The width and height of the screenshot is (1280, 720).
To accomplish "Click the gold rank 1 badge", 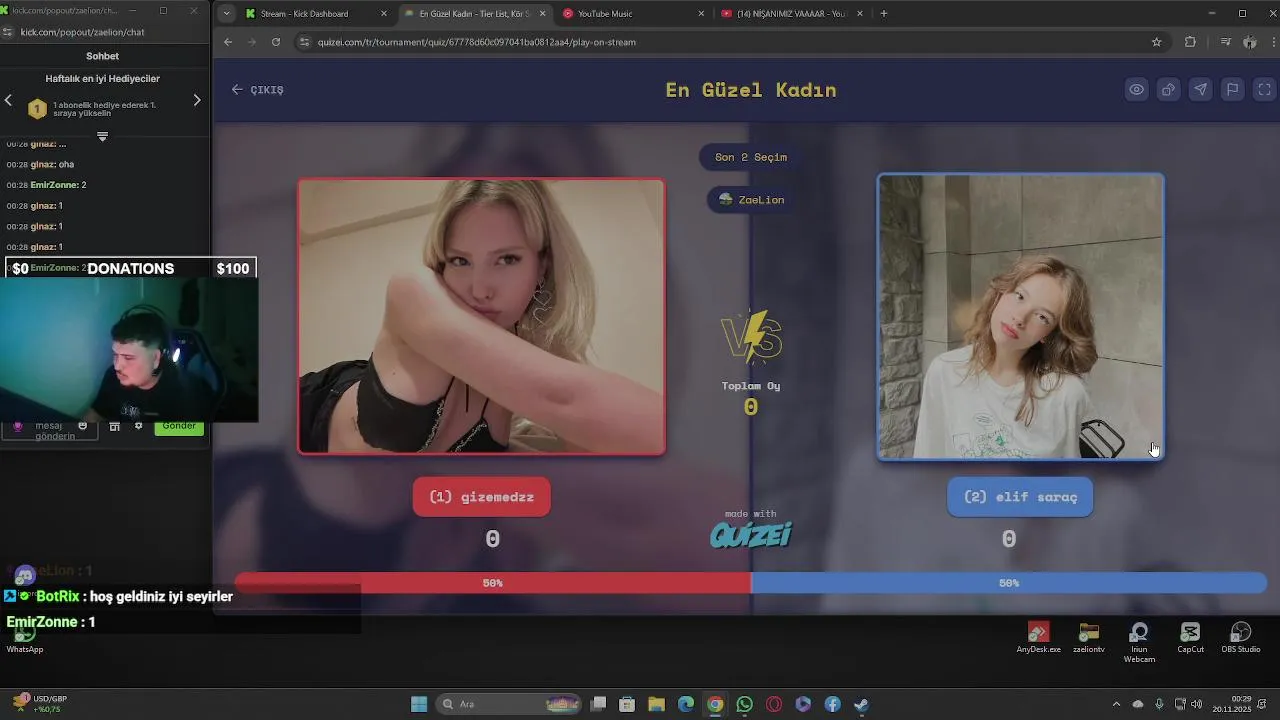I will click(x=37, y=108).
